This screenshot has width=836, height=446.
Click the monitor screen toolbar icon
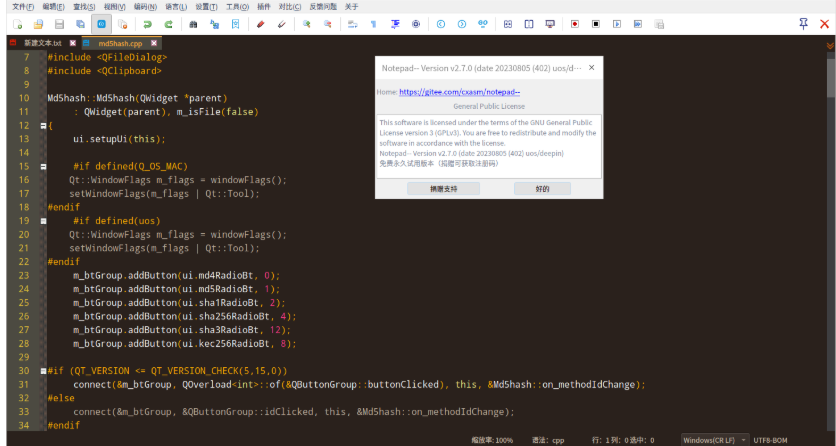[x=550, y=24]
